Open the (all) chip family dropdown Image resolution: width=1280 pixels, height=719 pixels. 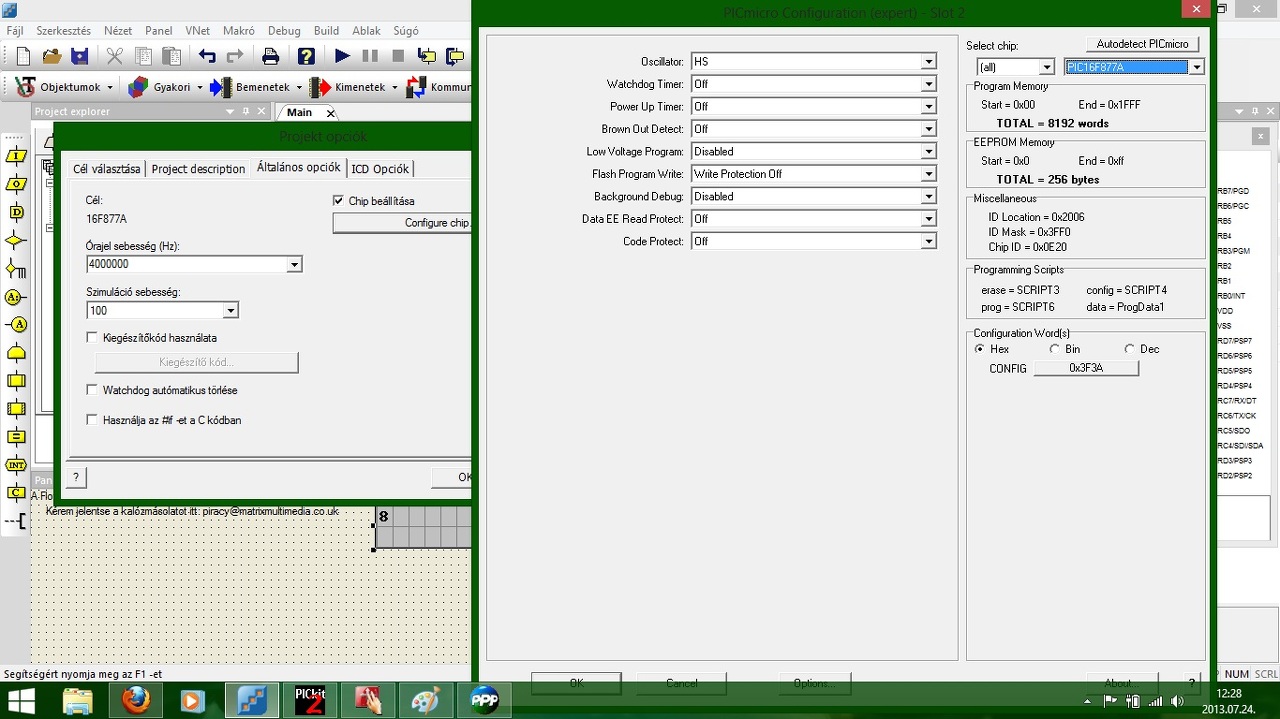click(x=1047, y=67)
